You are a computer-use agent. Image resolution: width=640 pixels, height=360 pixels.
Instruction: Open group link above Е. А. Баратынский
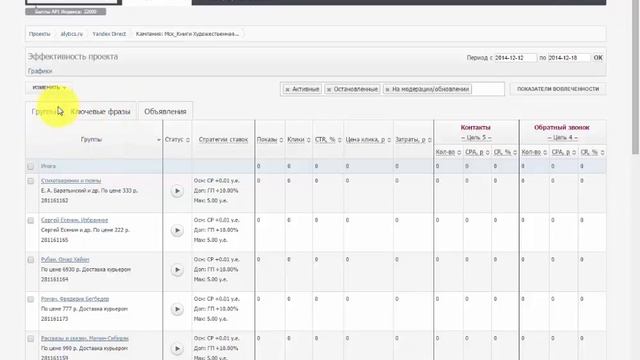(x=71, y=180)
